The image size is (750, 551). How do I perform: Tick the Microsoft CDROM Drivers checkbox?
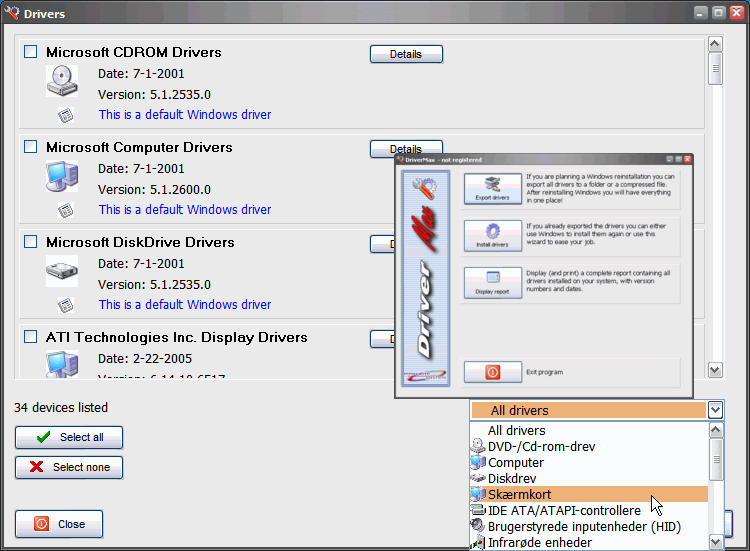(31, 52)
